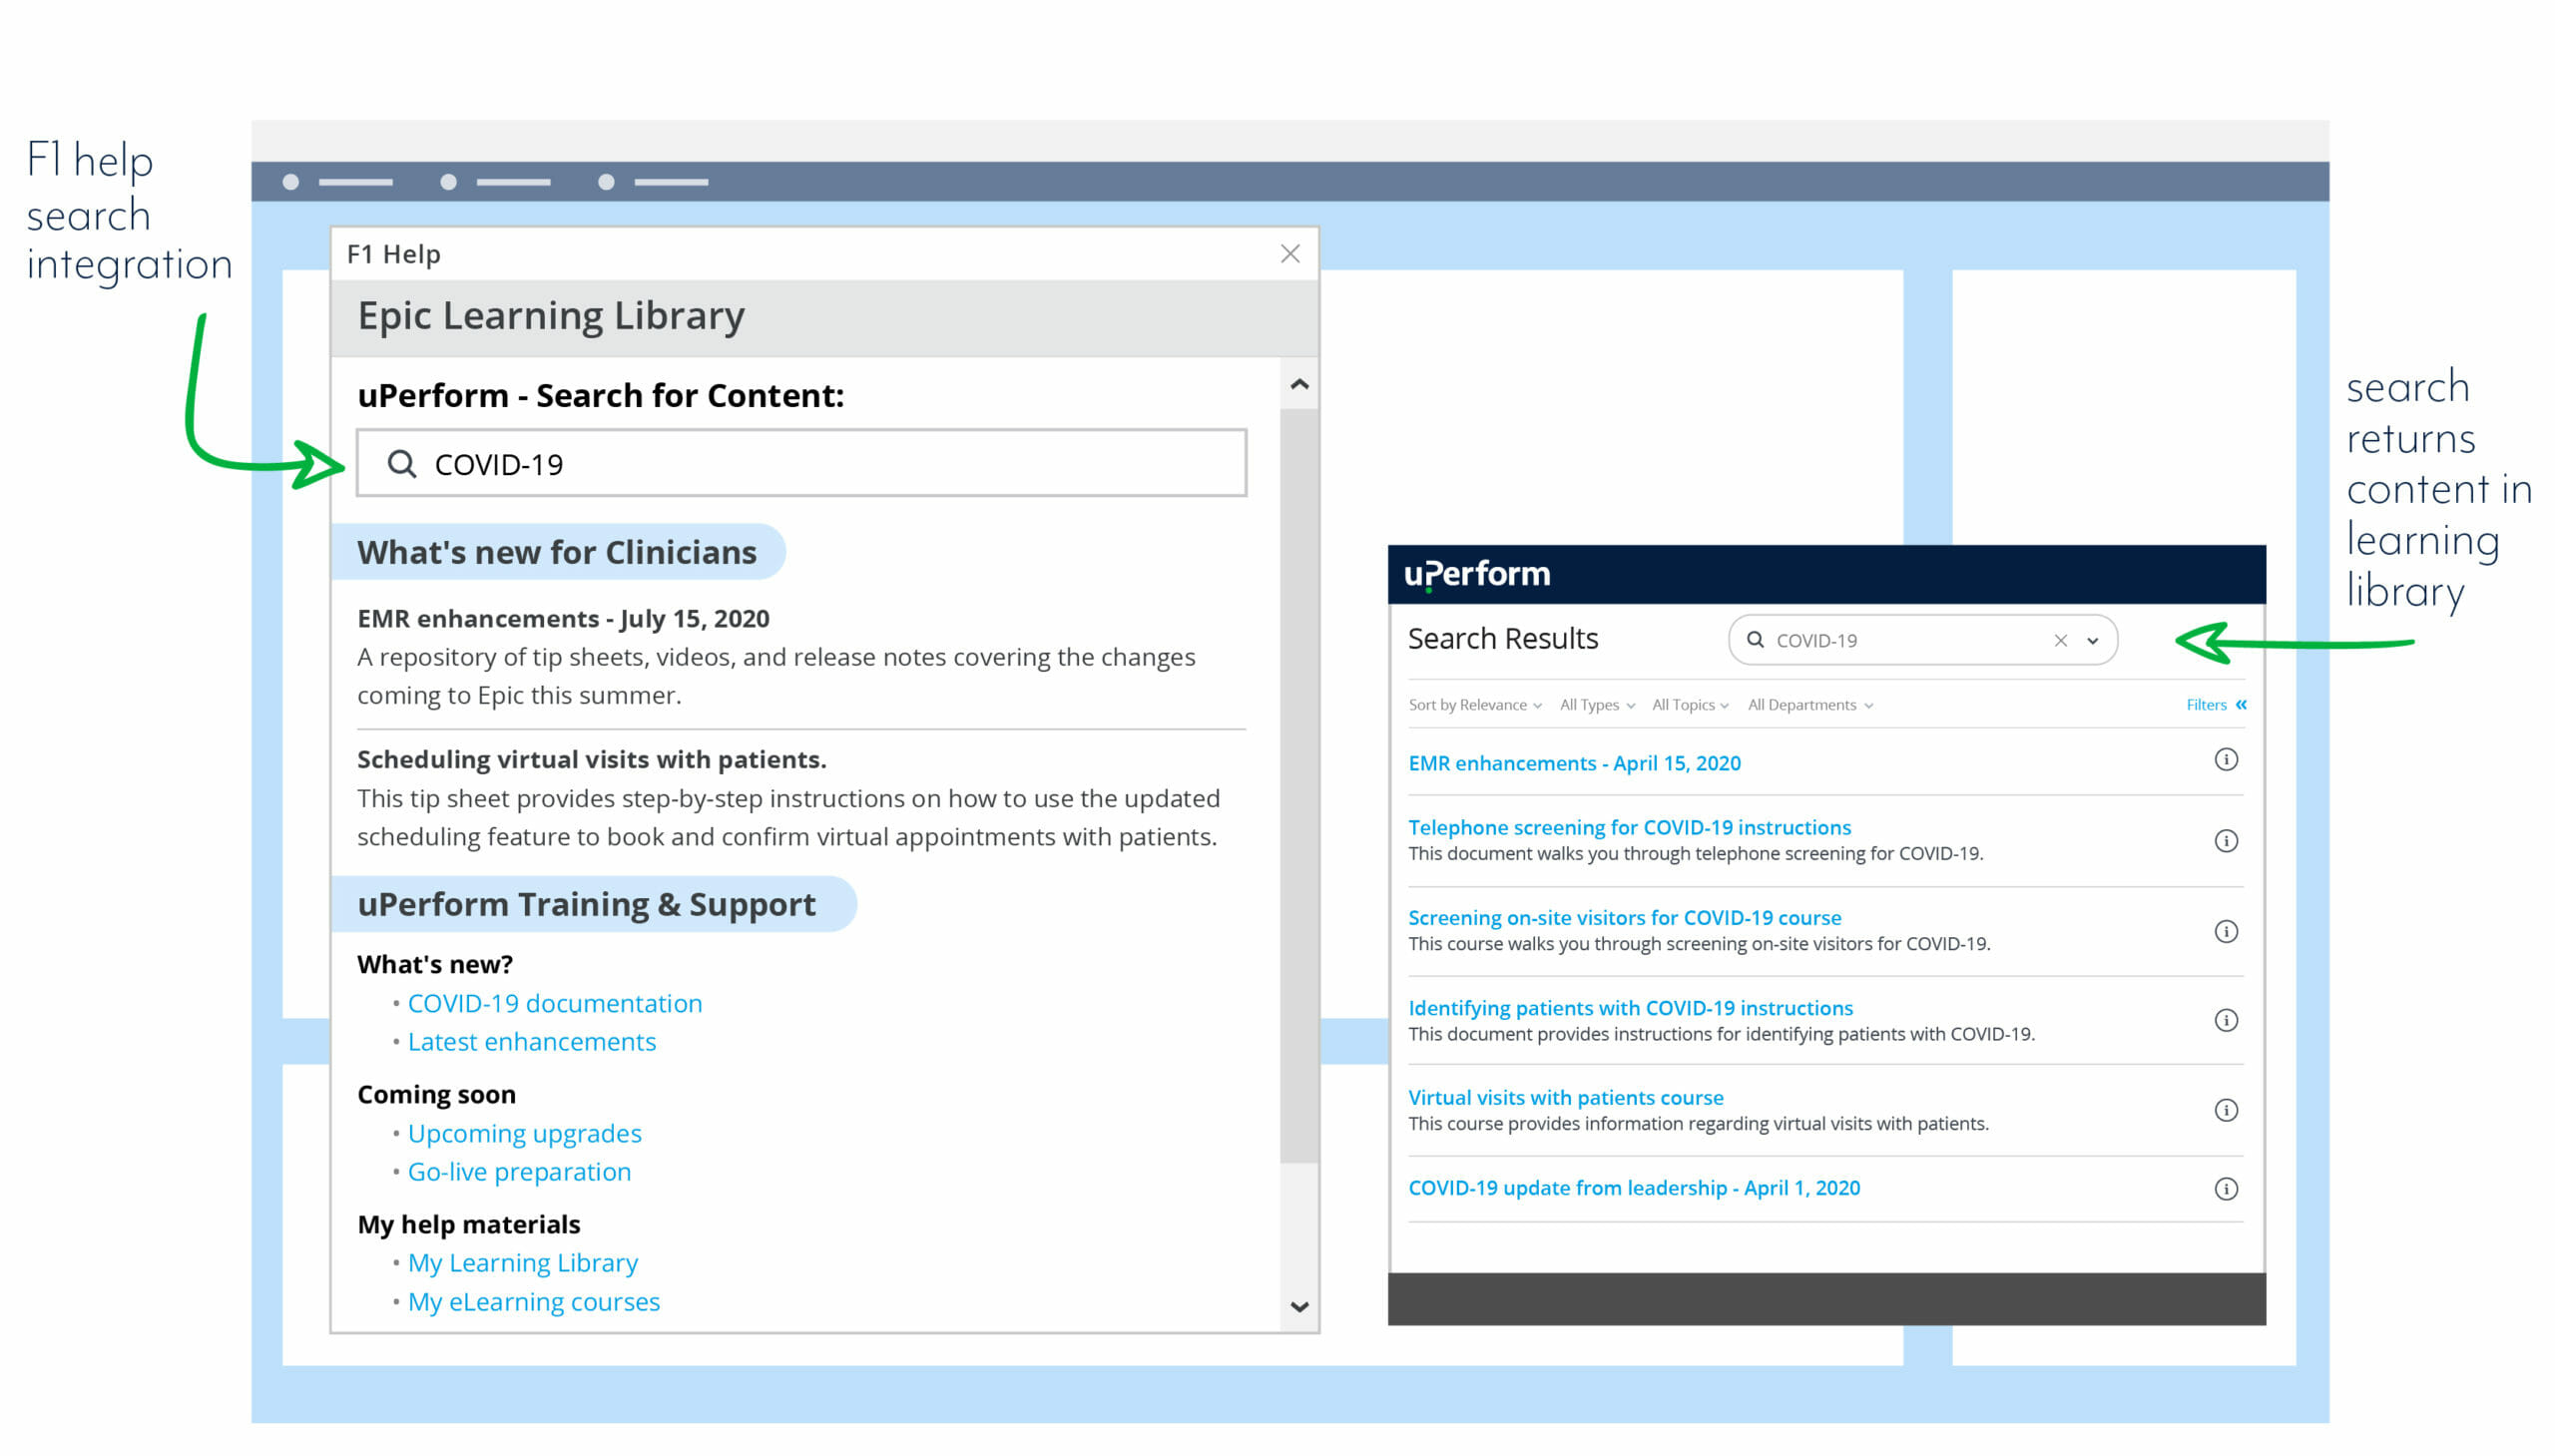Click the uPerform search icon

[1757, 639]
